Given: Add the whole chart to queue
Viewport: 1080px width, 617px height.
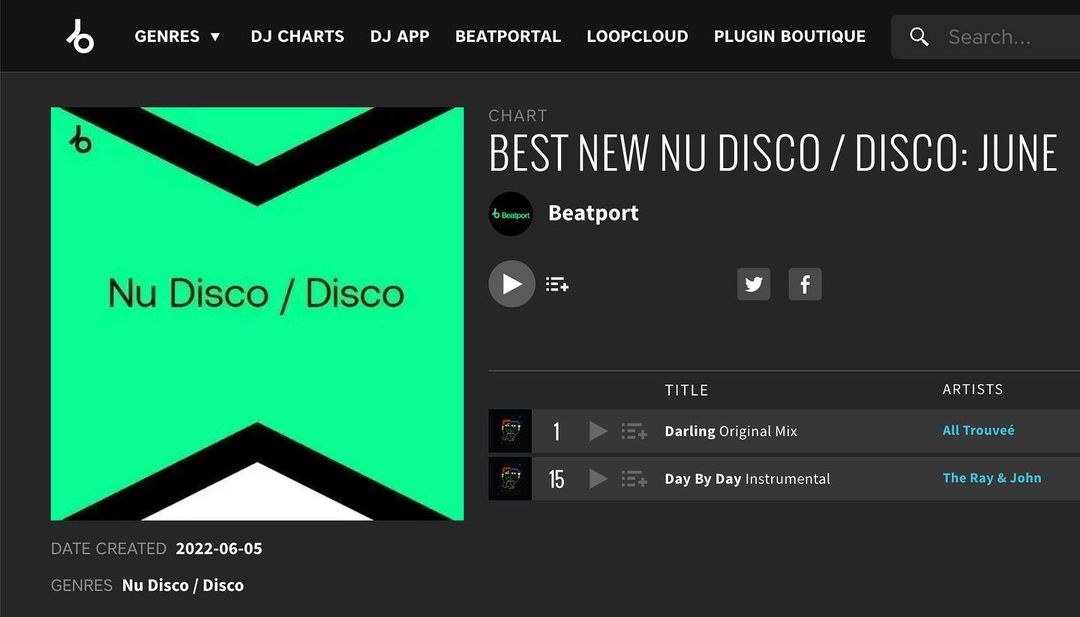Looking at the screenshot, I should click(557, 284).
